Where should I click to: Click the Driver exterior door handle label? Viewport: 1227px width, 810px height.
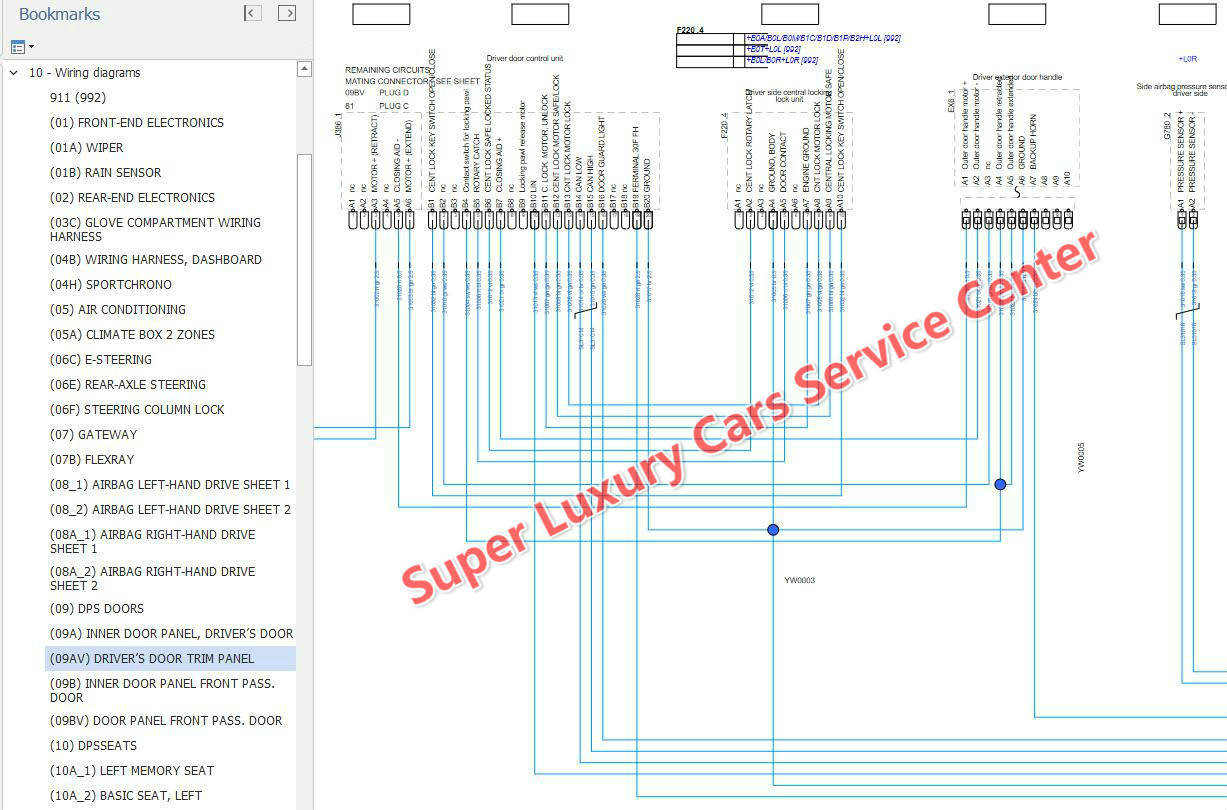(1017, 77)
